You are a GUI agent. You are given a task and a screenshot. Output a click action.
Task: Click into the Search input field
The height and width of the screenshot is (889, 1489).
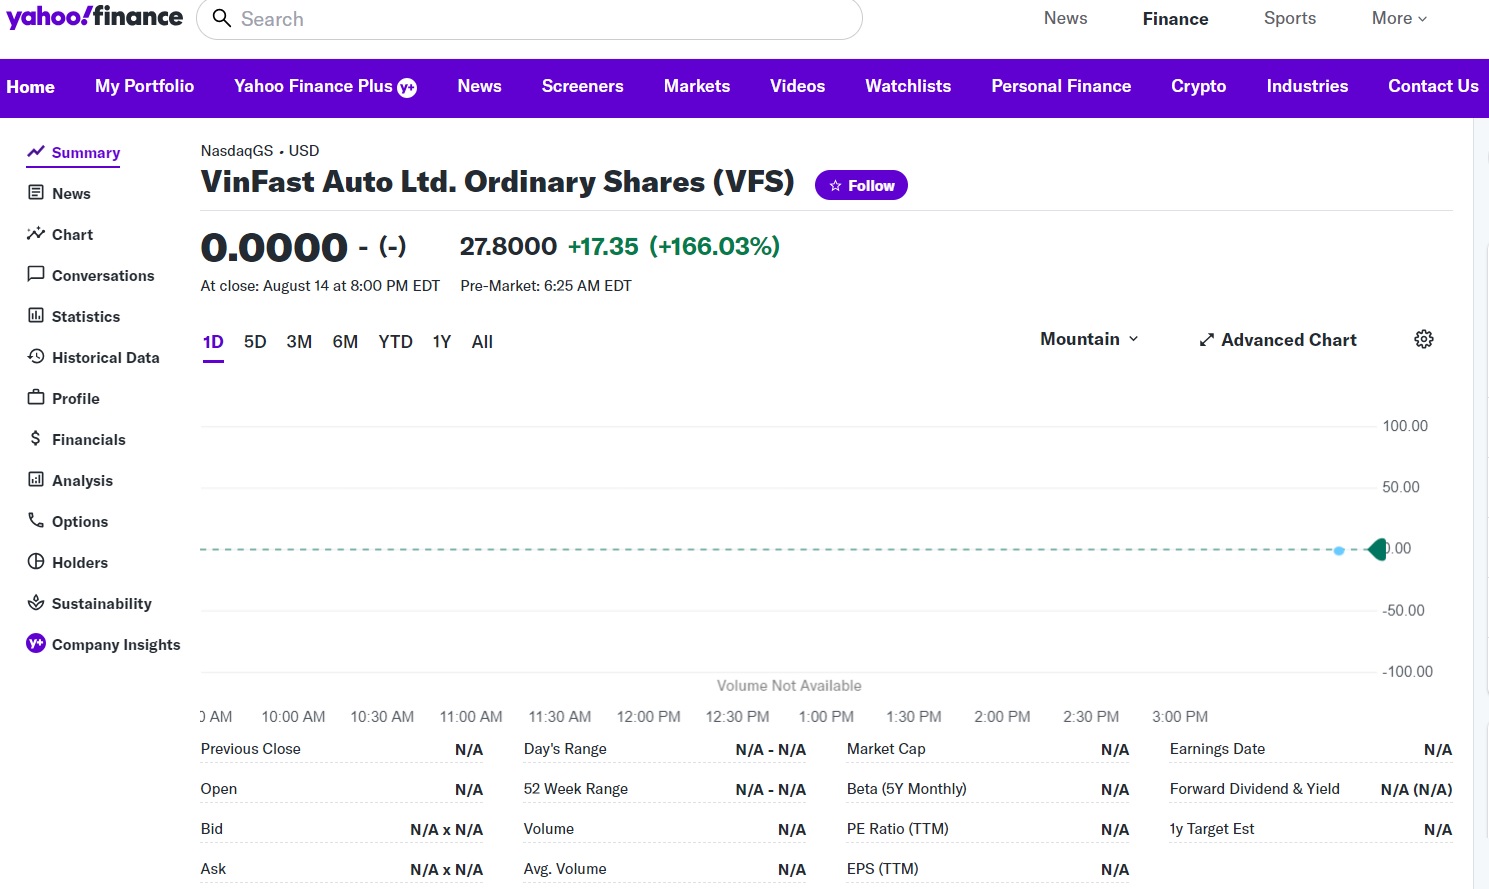[x=540, y=20]
